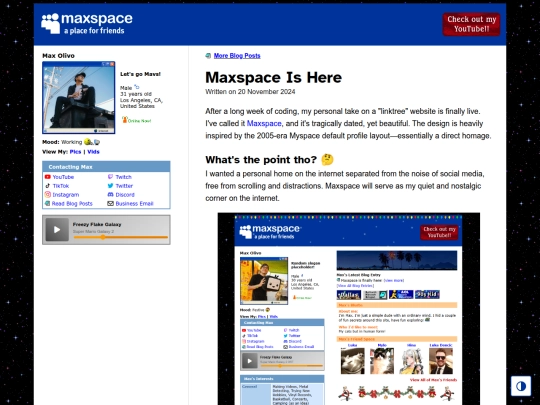Click the maxspace logo in the header
This screenshot has height=405, width=540.
(x=87, y=24)
